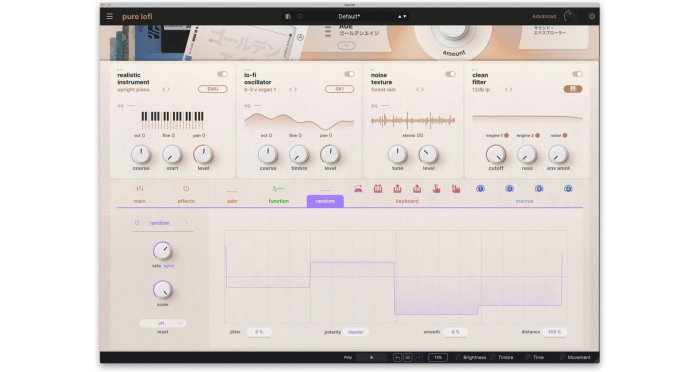Select the previous preset arrow

[x=400, y=17]
